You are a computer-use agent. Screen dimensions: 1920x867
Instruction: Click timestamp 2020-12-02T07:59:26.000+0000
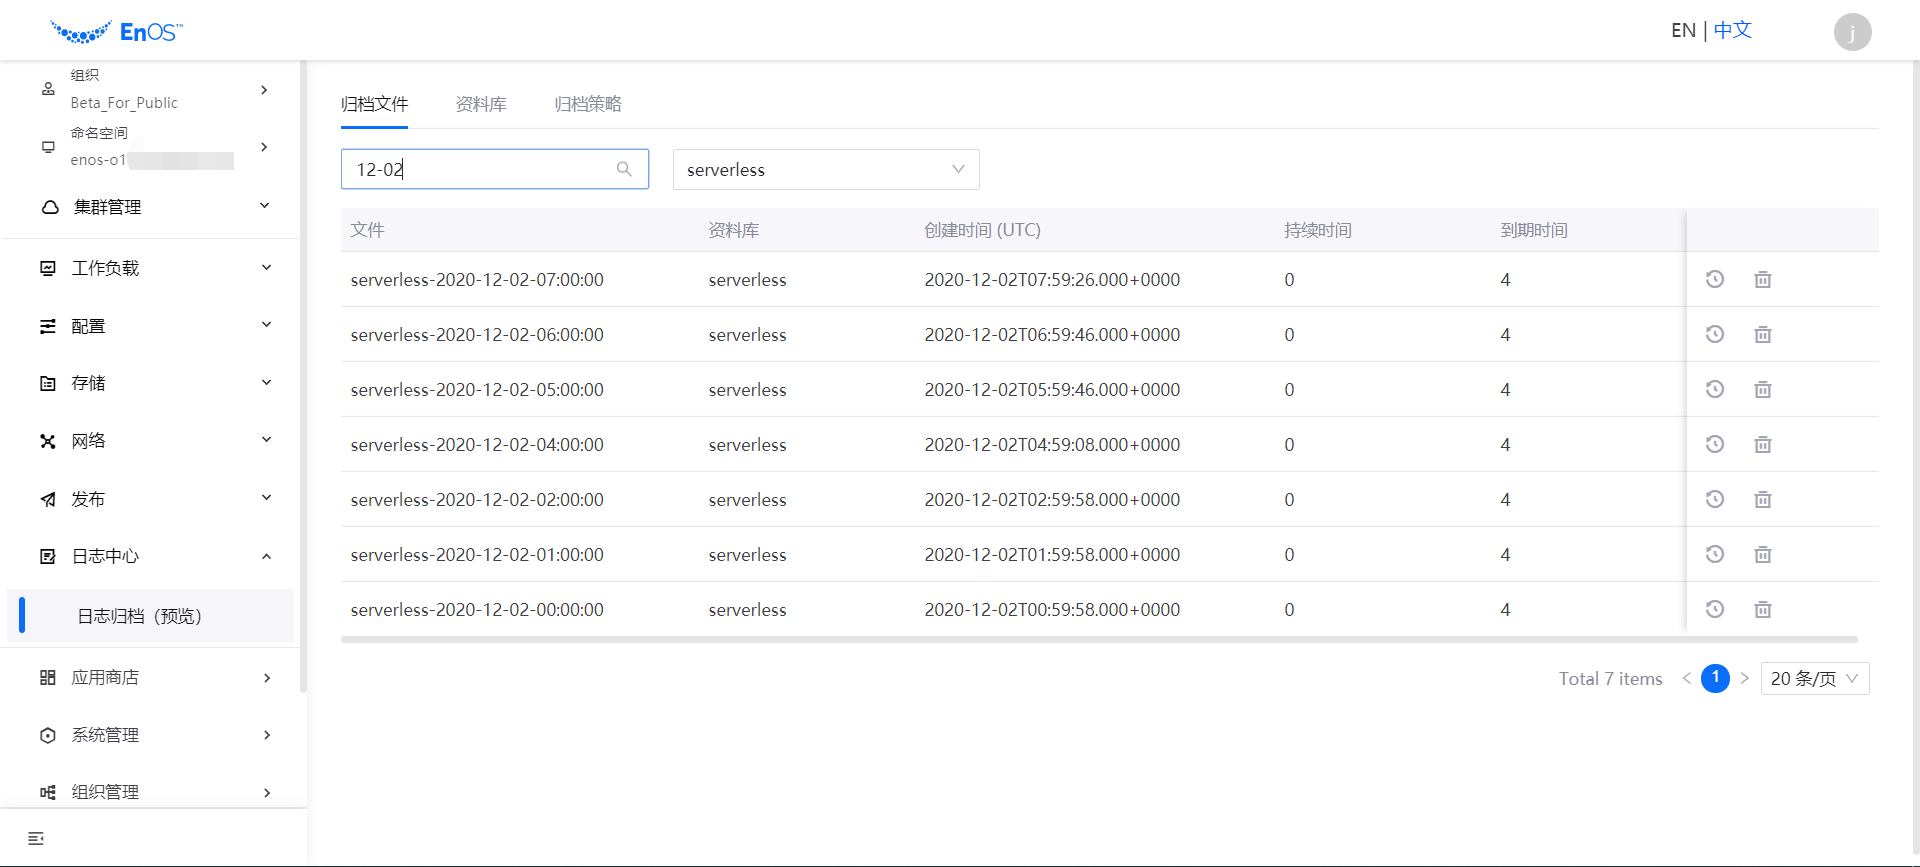pos(1052,279)
